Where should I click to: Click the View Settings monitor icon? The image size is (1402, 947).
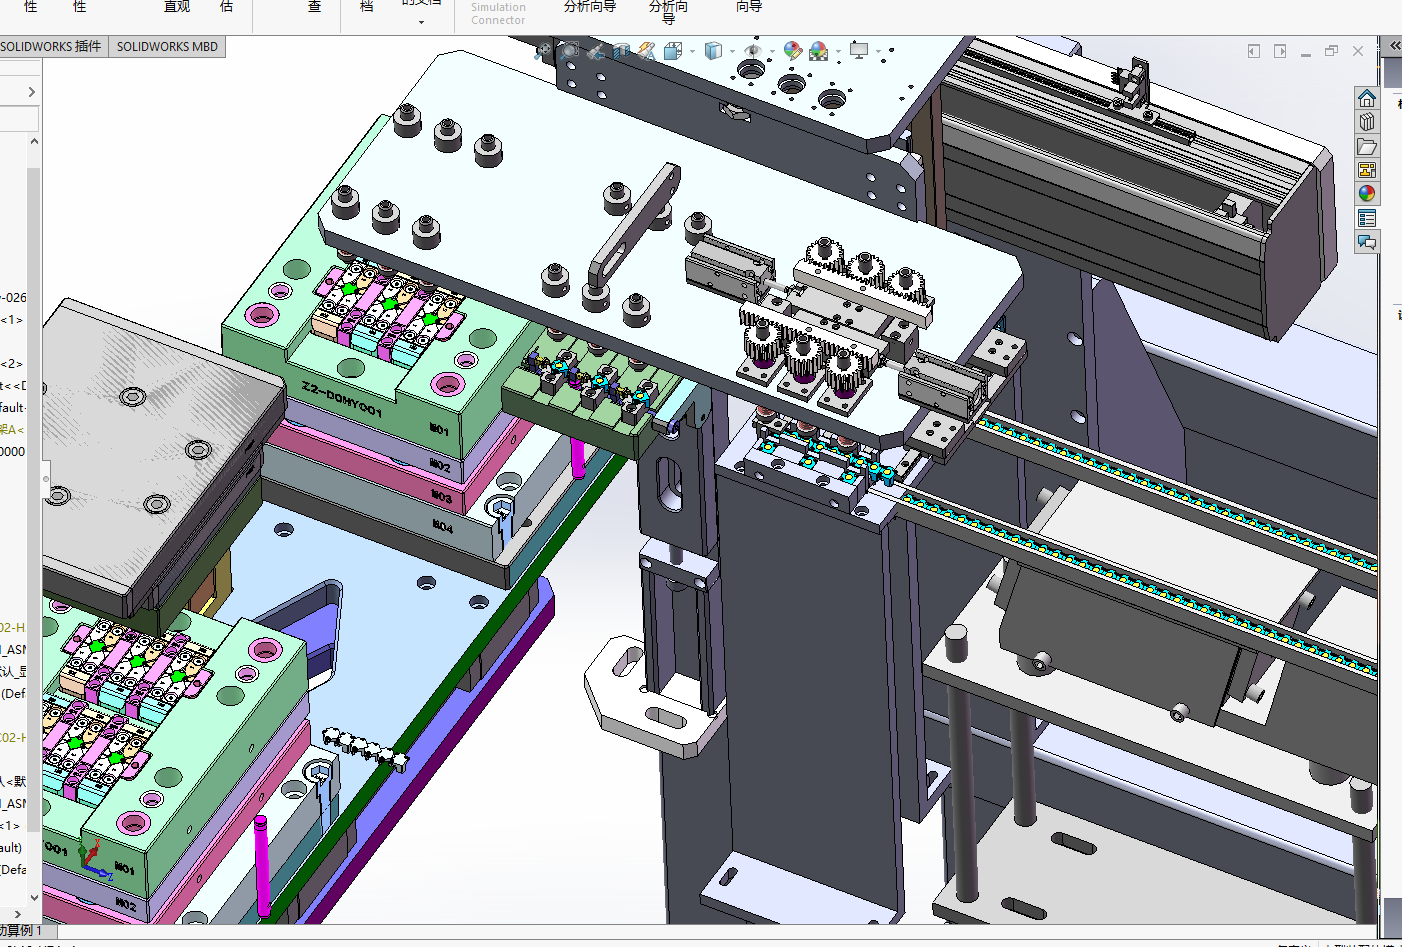click(x=859, y=50)
